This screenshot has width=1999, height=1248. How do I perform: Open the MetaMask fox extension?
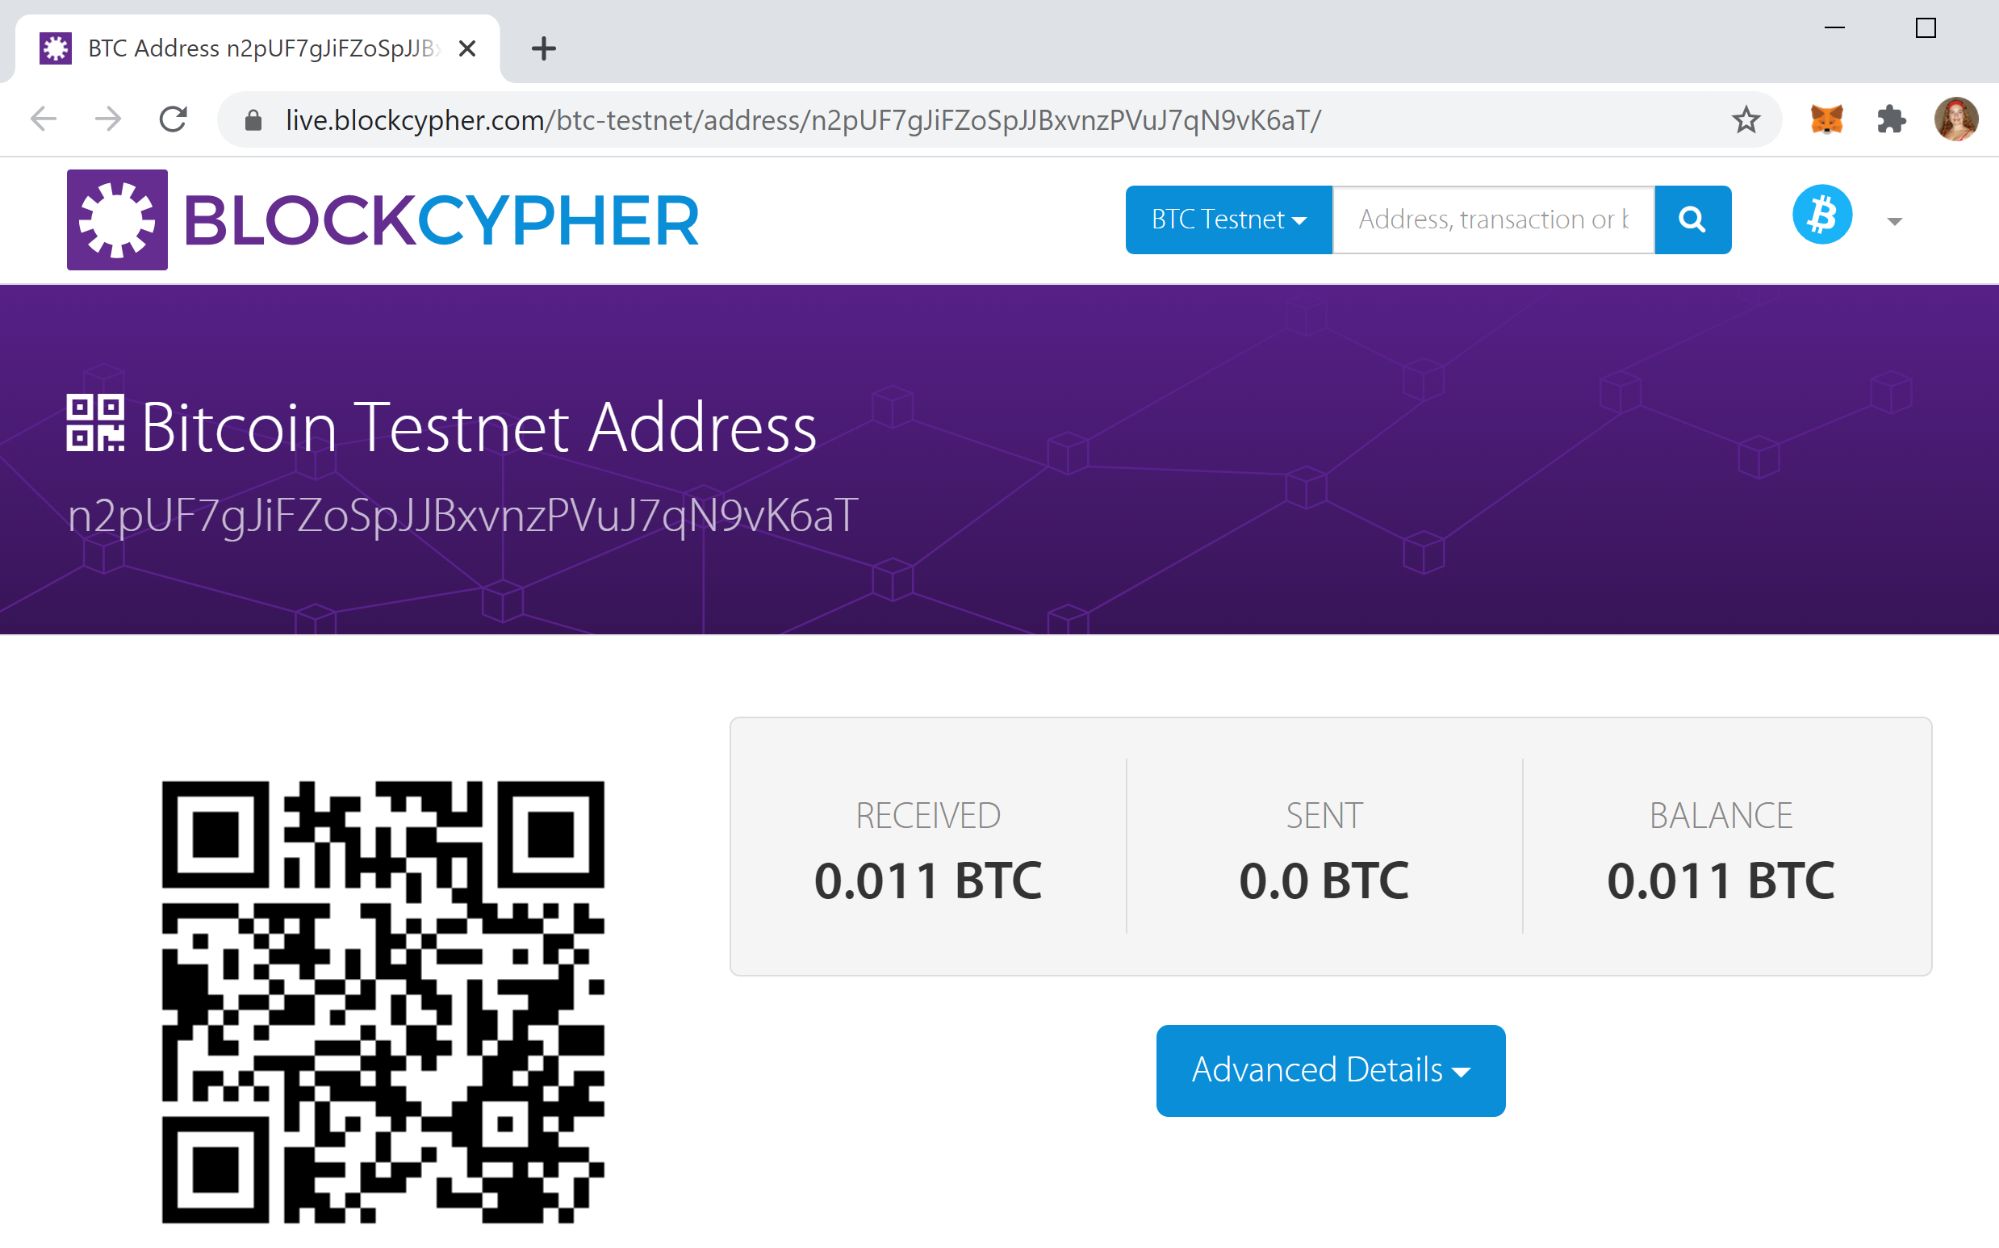(1826, 120)
